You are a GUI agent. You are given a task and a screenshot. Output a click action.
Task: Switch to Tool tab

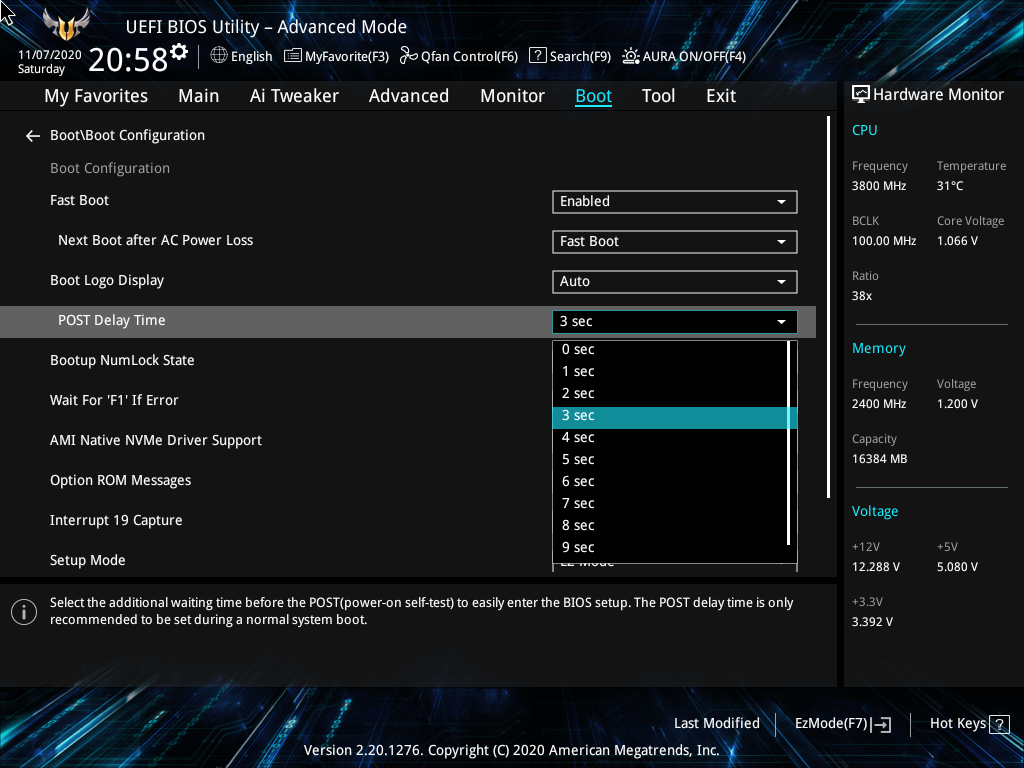point(658,96)
